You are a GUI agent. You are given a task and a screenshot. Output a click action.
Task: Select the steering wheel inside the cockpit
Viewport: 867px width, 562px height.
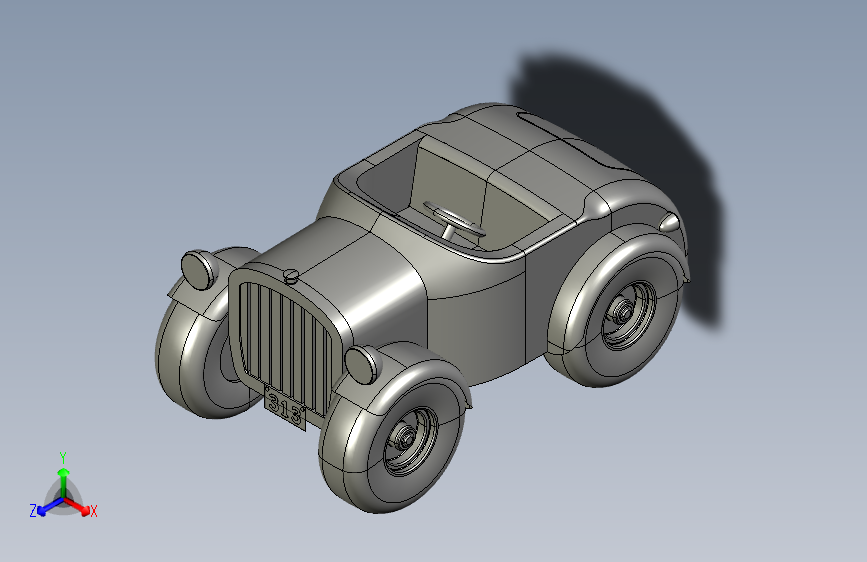coord(453,220)
